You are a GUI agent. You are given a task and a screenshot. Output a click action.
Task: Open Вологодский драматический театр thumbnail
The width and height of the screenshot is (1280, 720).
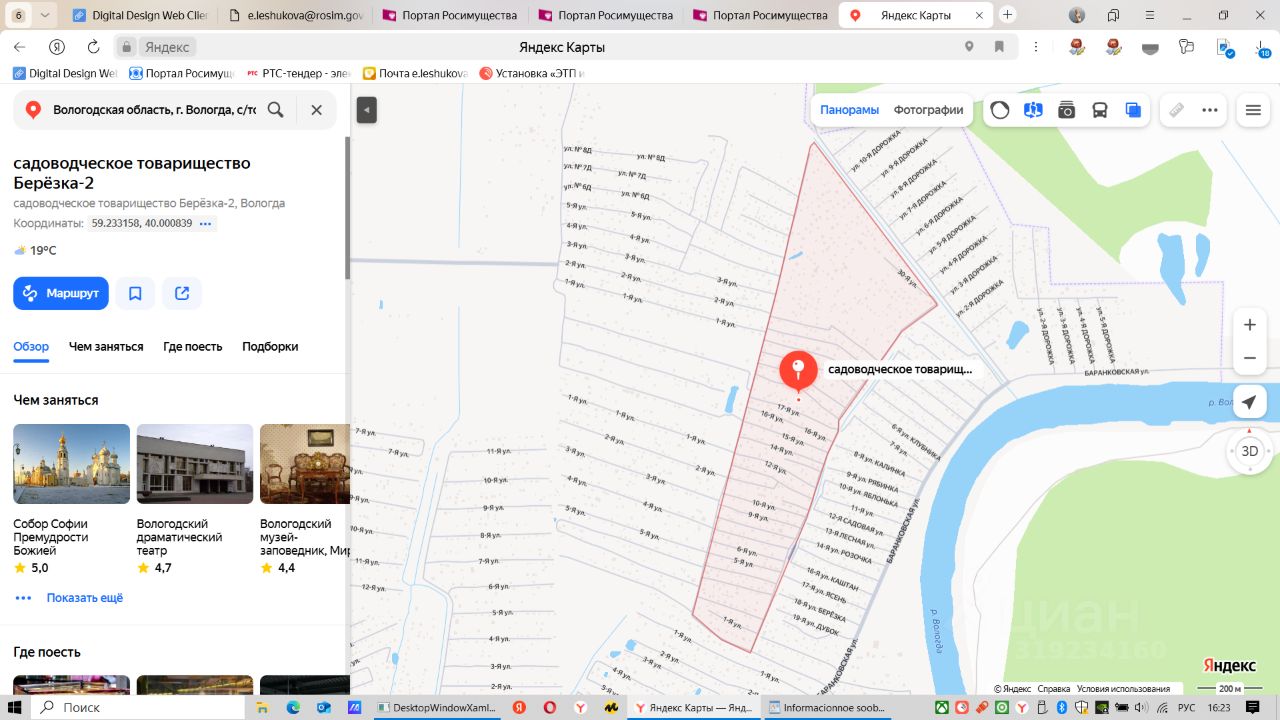point(195,464)
